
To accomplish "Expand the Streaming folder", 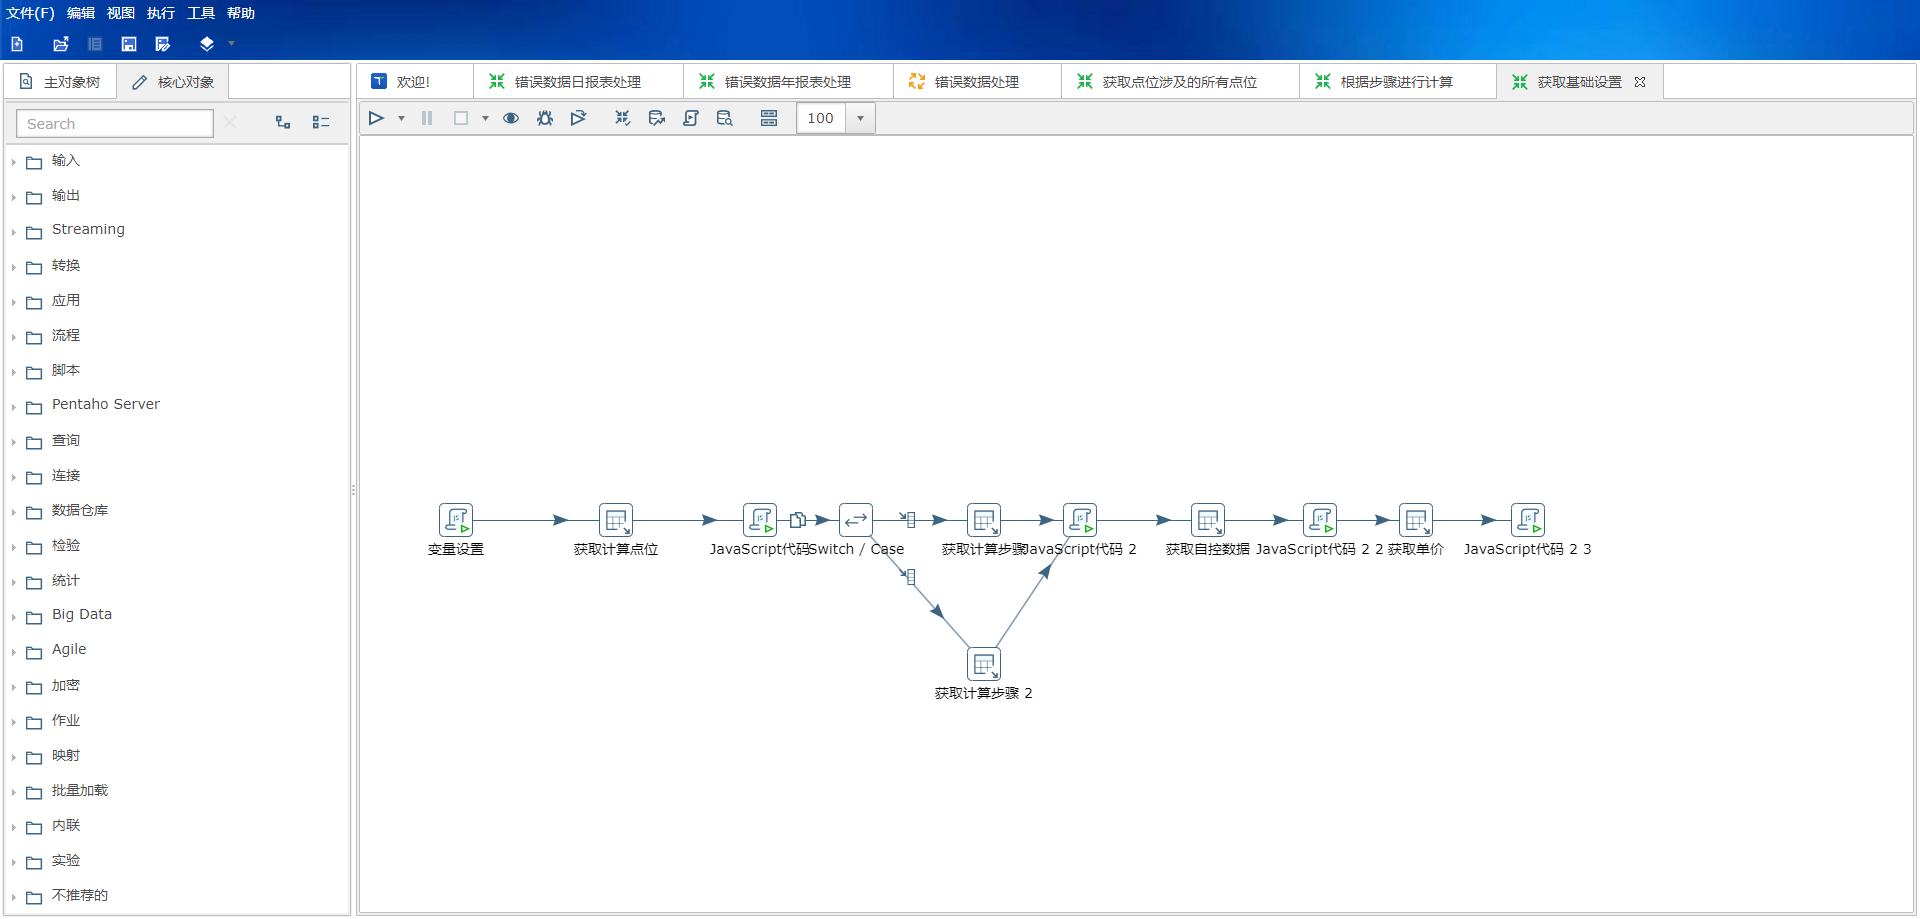I will click(x=14, y=231).
